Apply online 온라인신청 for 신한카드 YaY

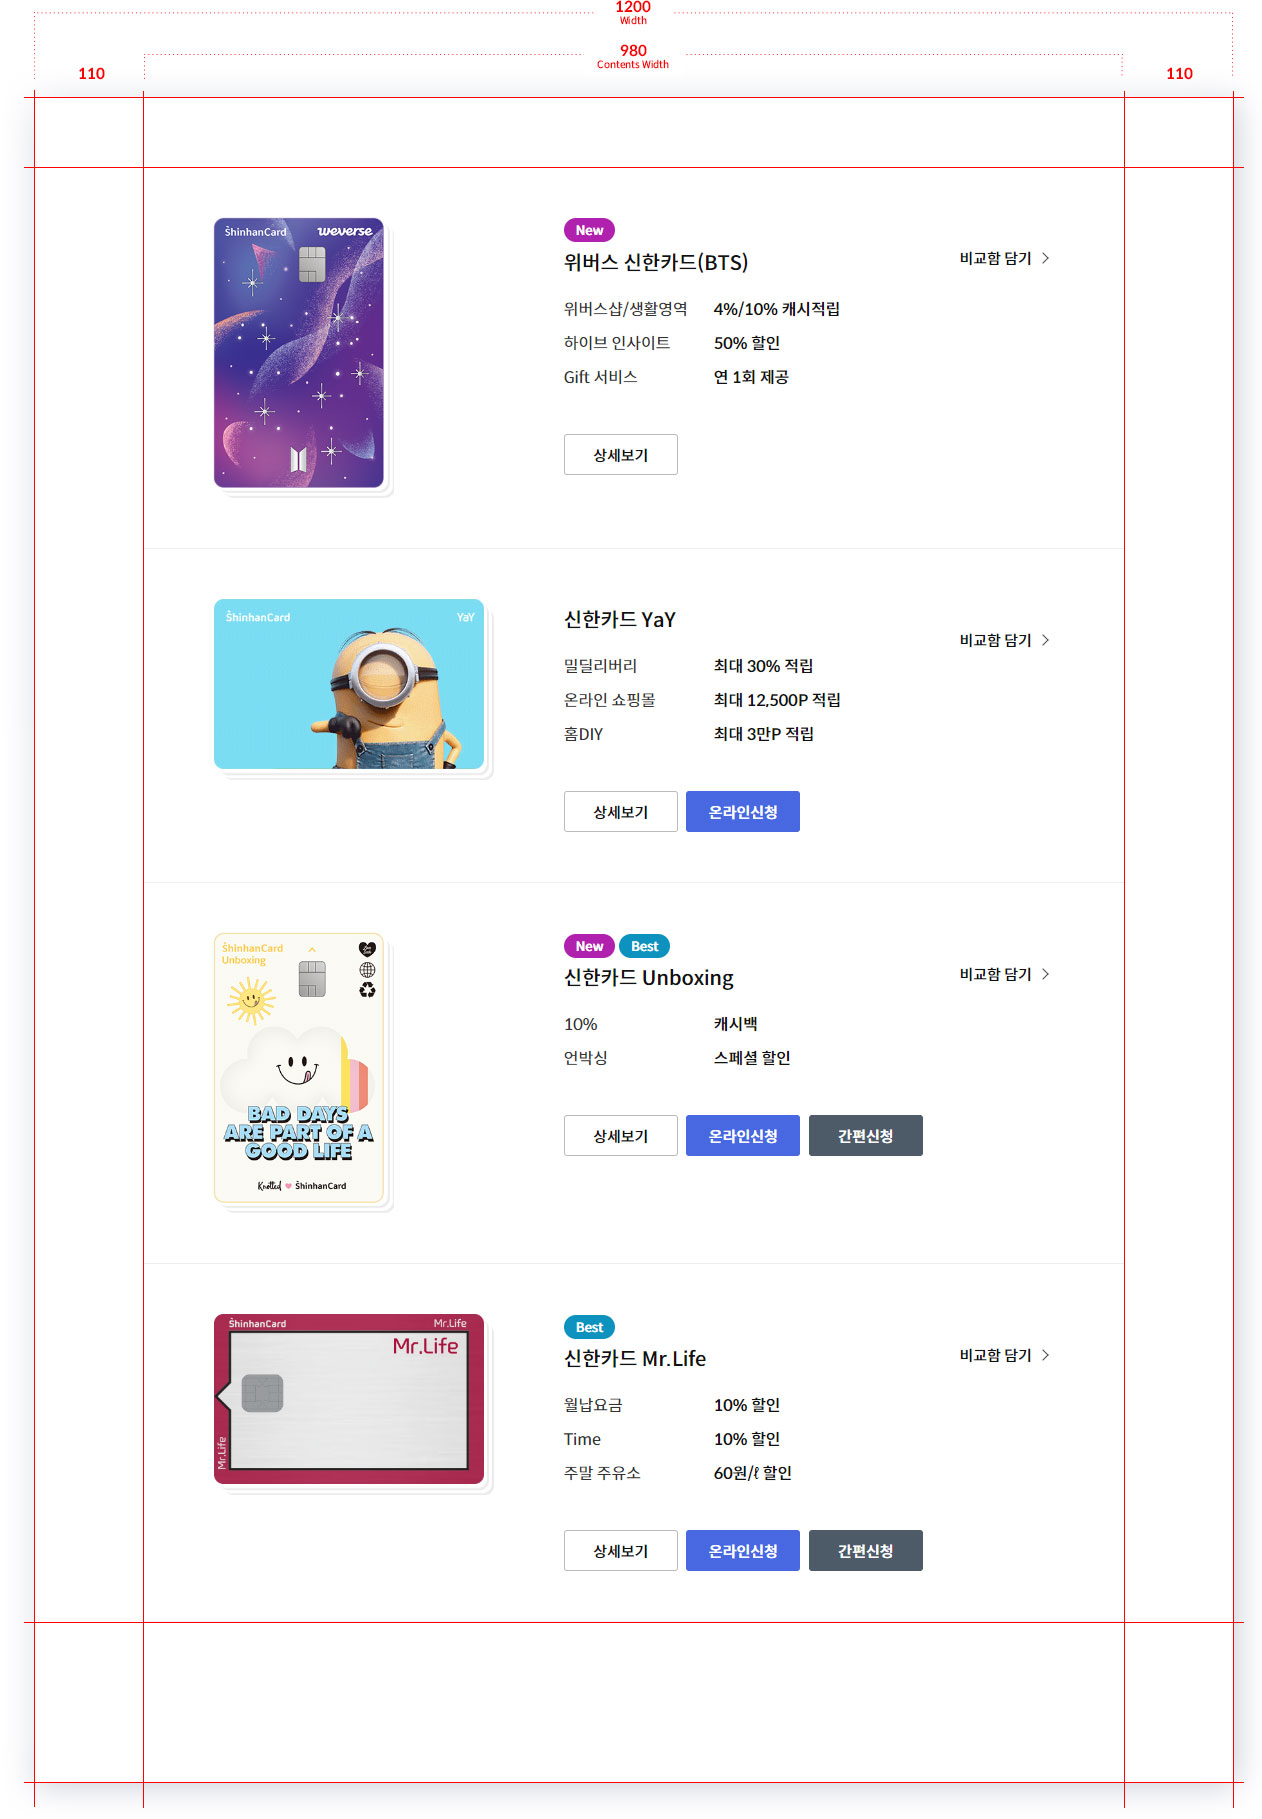tap(743, 812)
